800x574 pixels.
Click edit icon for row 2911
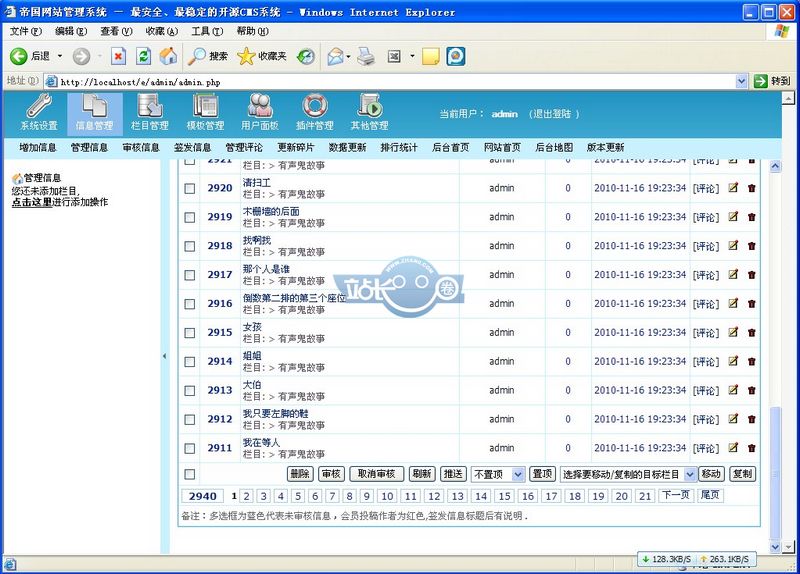pos(733,447)
